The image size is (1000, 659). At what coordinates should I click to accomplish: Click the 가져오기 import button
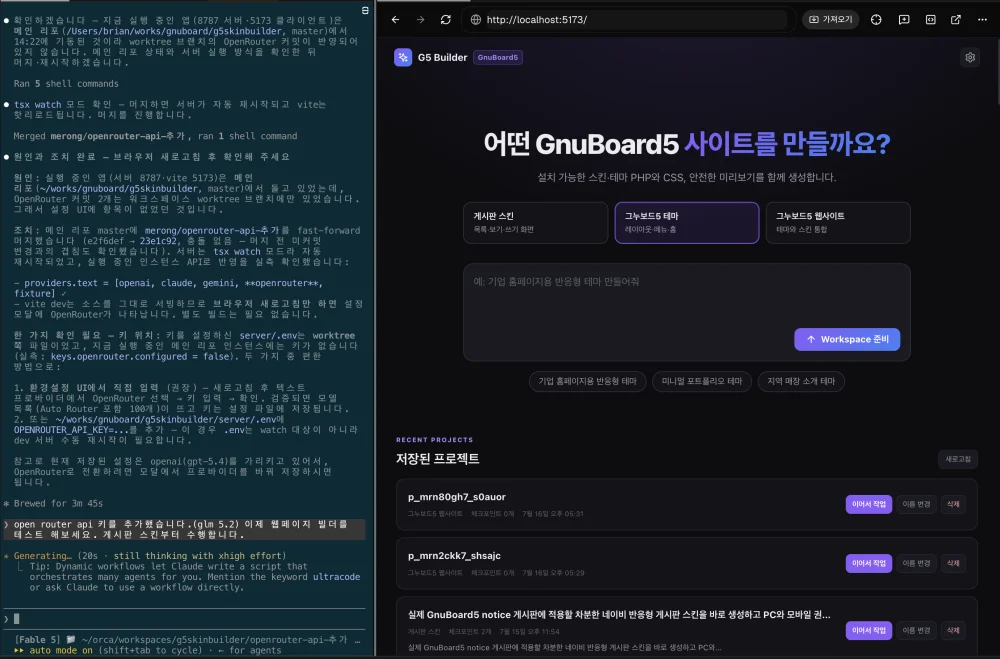(x=830, y=20)
